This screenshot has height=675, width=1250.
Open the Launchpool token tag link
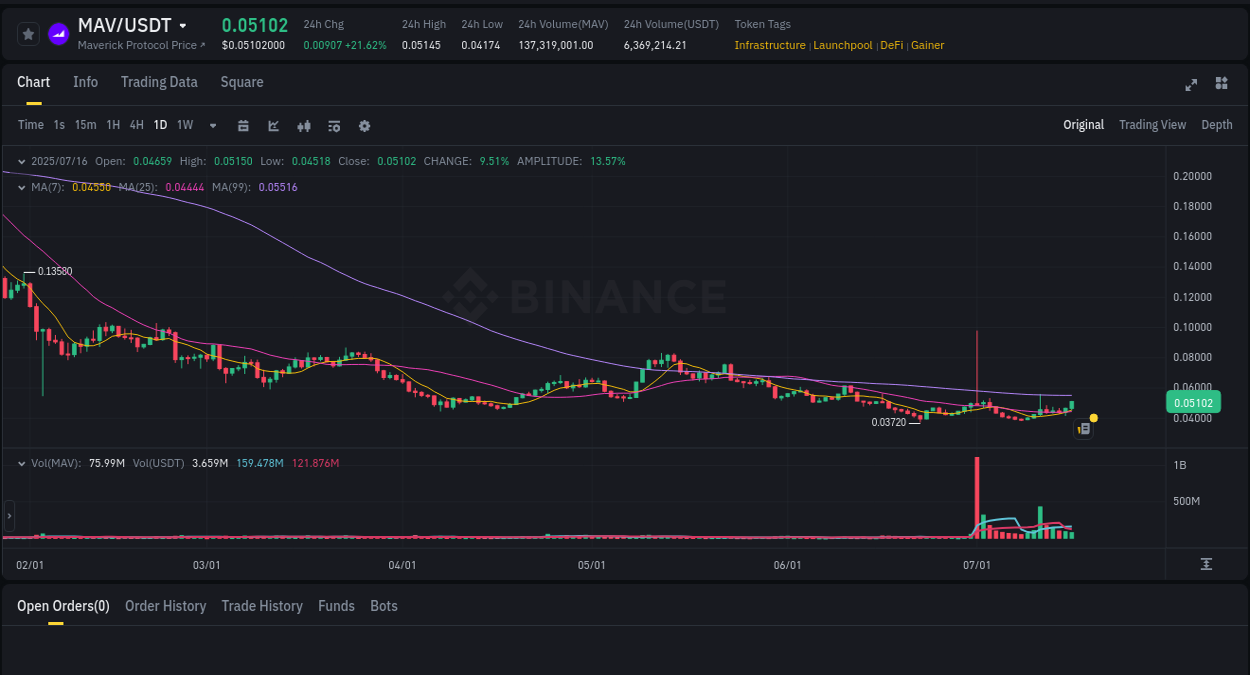(x=843, y=45)
